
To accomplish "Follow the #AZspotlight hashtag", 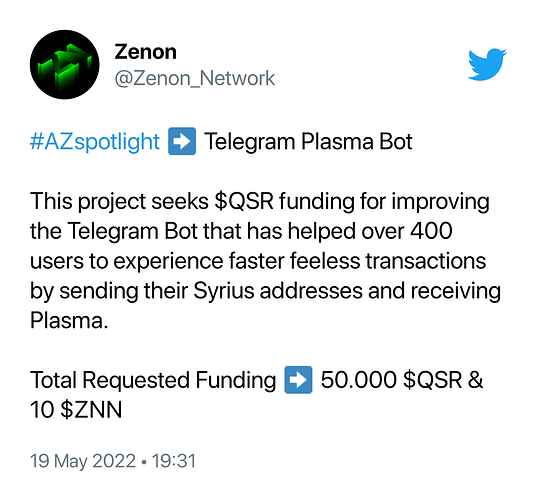I will pyautogui.click(x=95, y=141).
